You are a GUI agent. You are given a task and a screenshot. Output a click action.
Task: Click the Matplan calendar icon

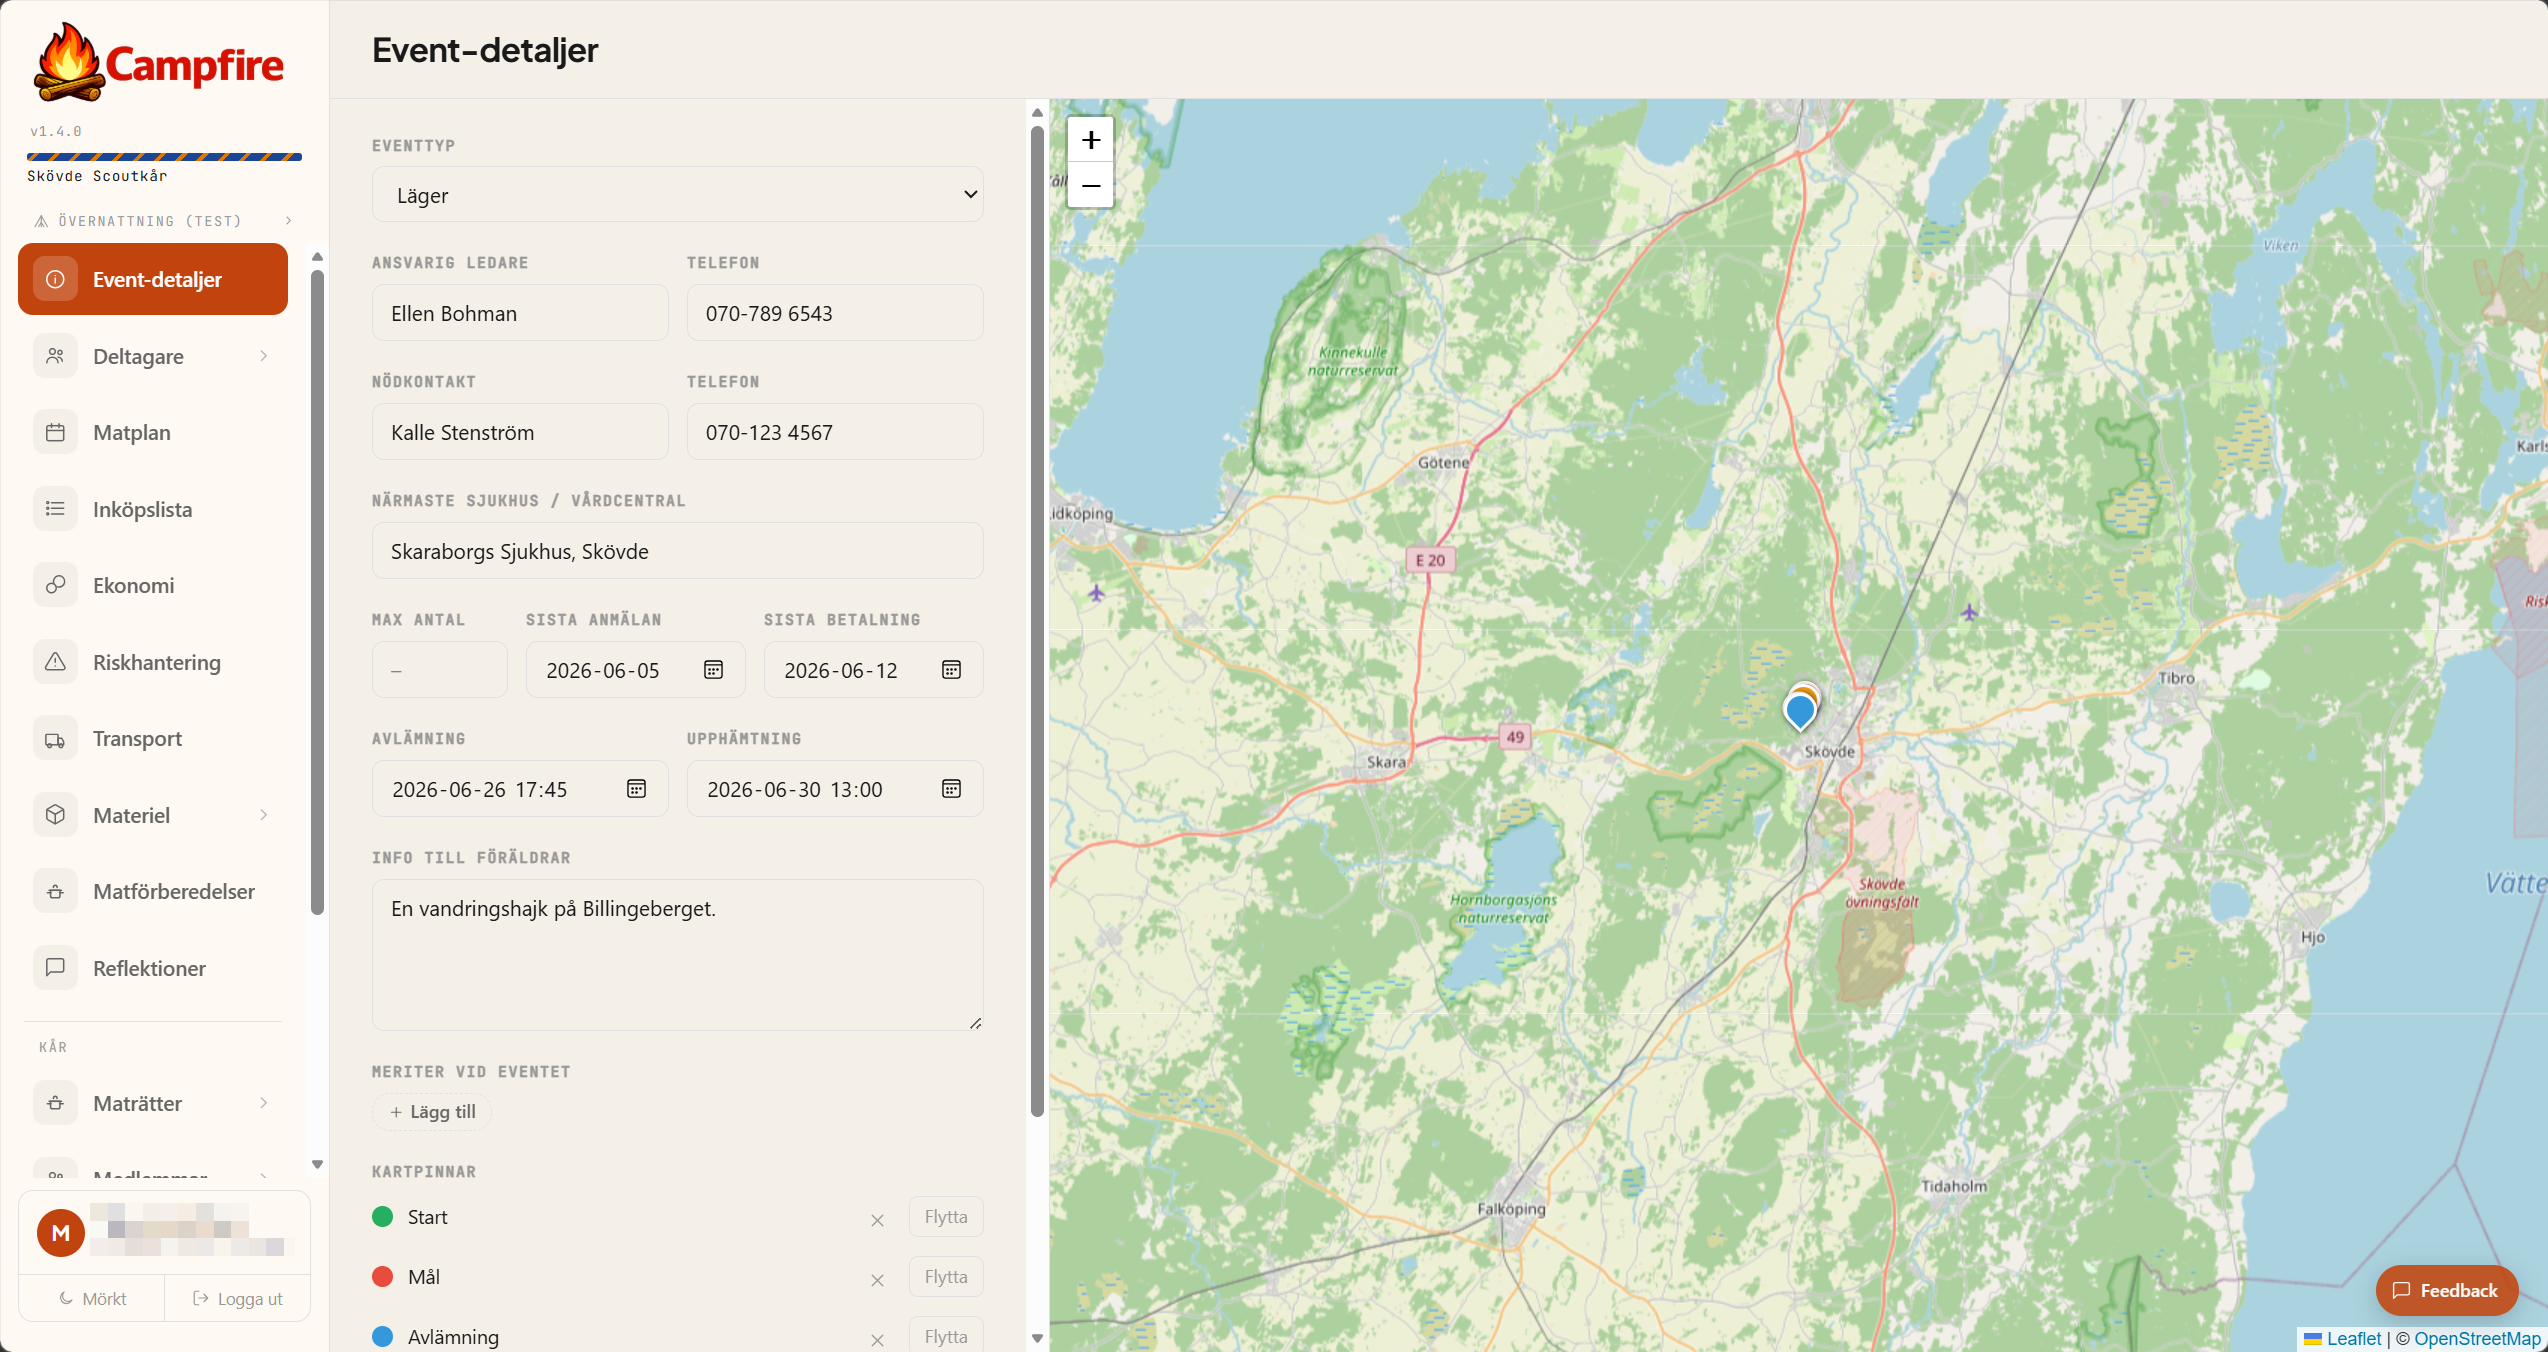[x=55, y=432]
